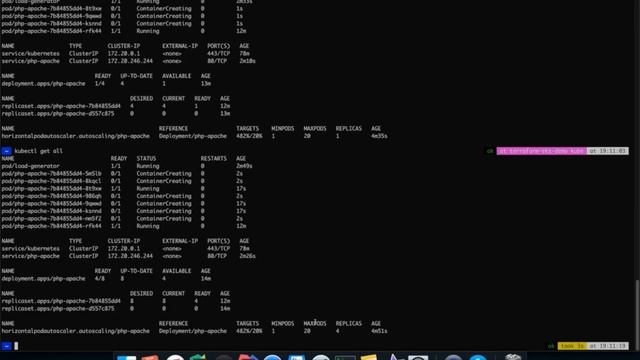This screenshot has width=640, height=360.
Task: Click the "kubectl get all" command text
Action: tap(38, 151)
